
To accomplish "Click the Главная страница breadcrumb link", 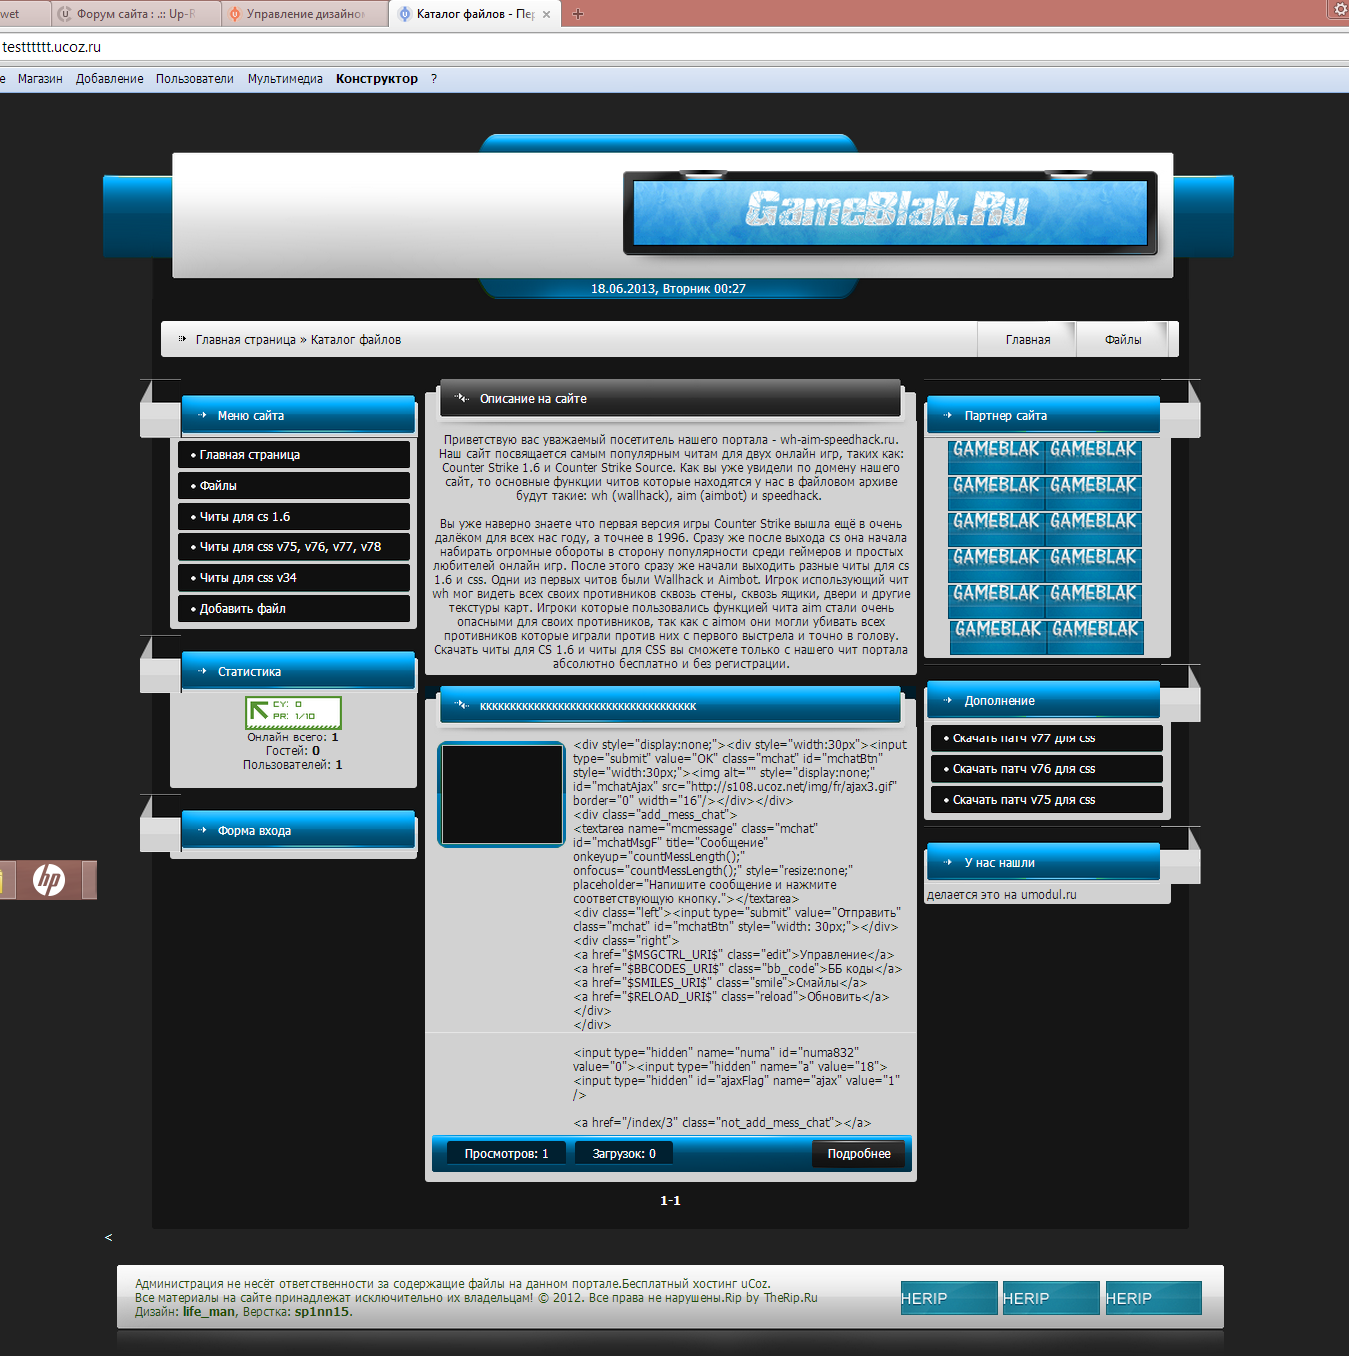I will 246,340.
